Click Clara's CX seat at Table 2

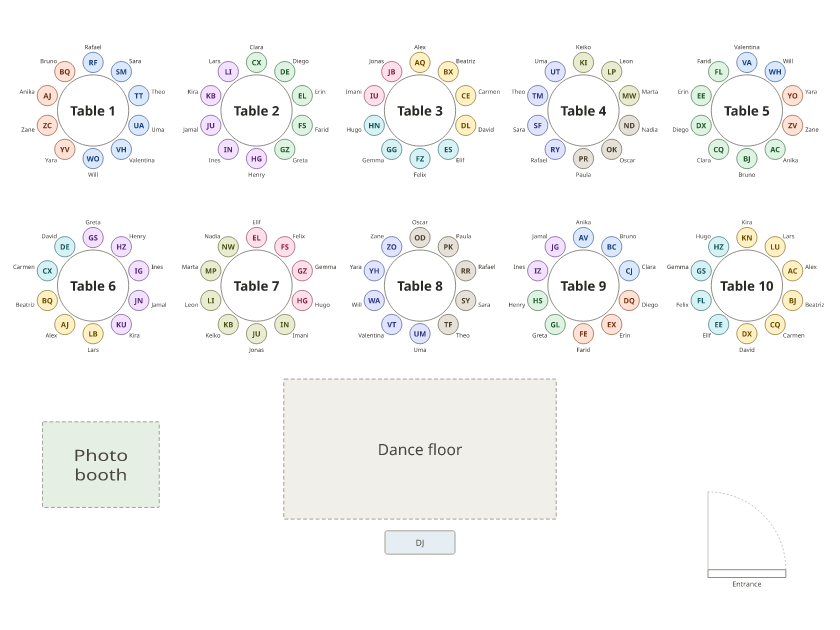point(256,63)
